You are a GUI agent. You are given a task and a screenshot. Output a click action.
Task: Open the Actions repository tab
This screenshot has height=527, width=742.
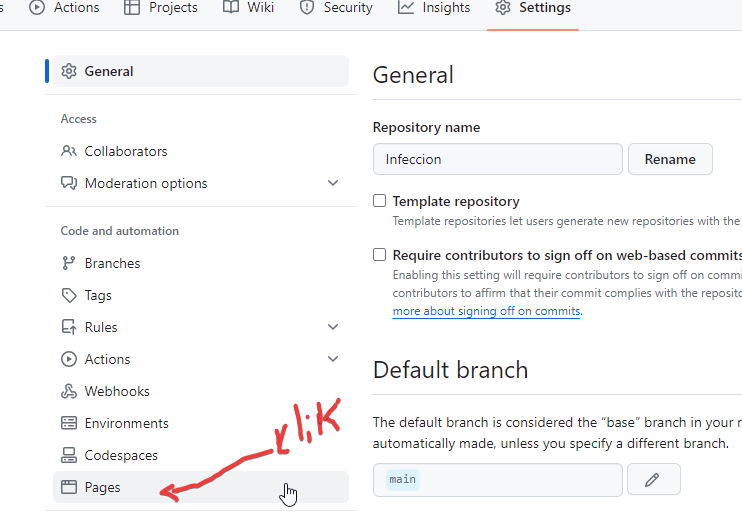coord(64,8)
